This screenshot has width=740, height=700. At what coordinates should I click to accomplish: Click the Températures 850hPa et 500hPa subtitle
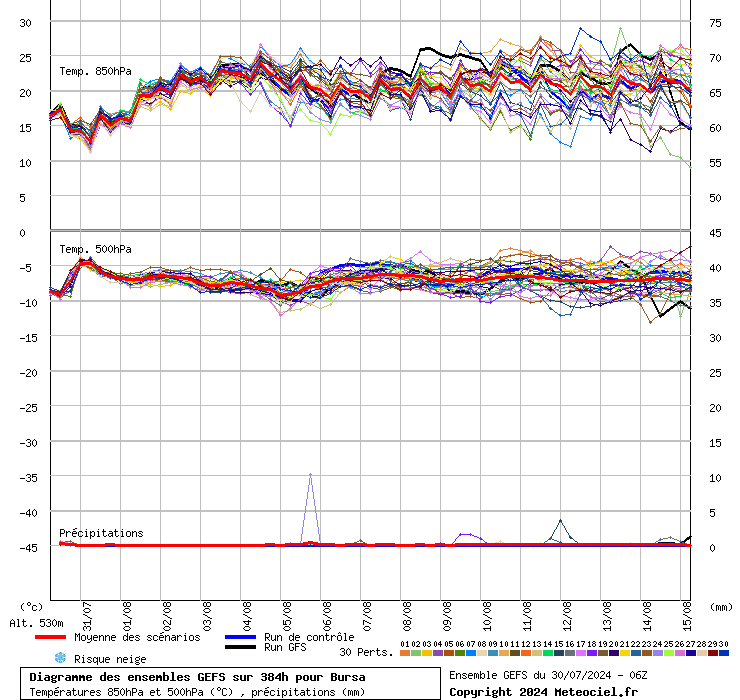pyautogui.click(x=197, y=692)
